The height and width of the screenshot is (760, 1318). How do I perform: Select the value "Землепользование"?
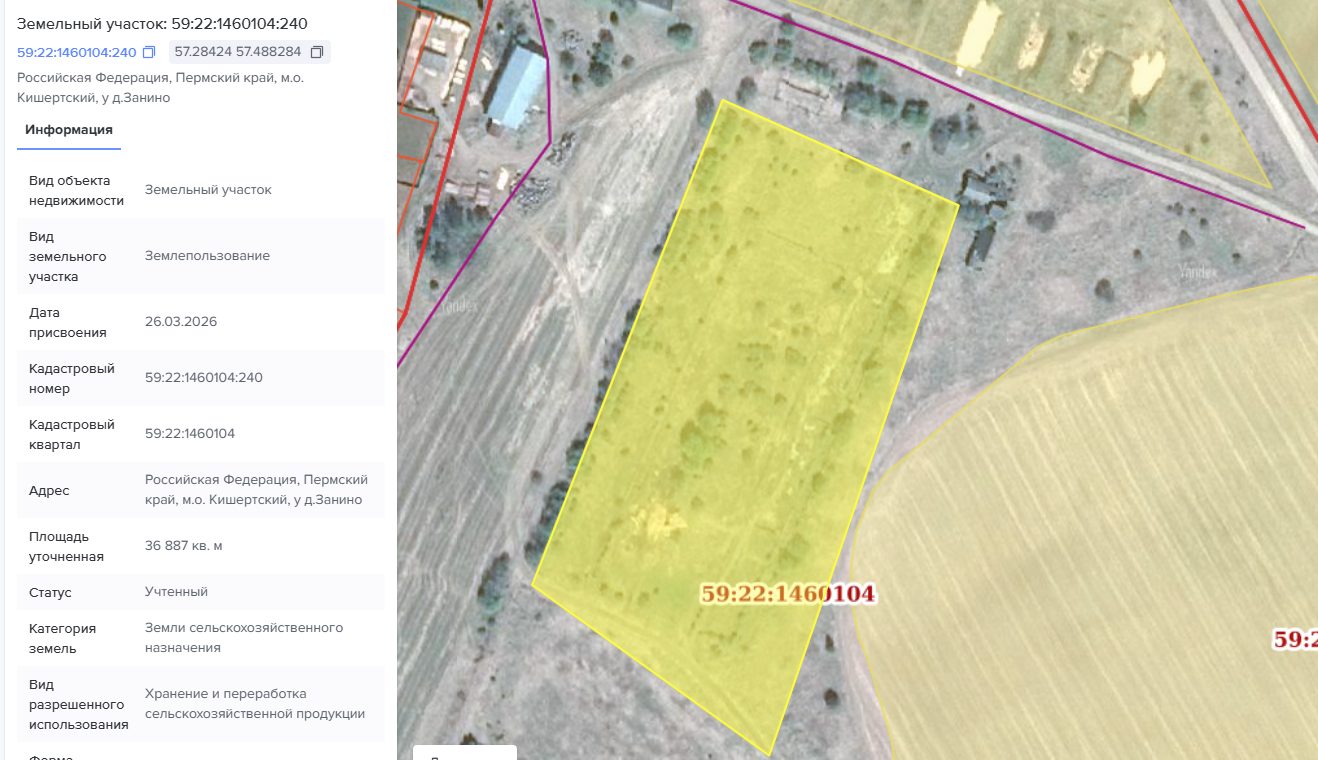[x=207, y=256]
